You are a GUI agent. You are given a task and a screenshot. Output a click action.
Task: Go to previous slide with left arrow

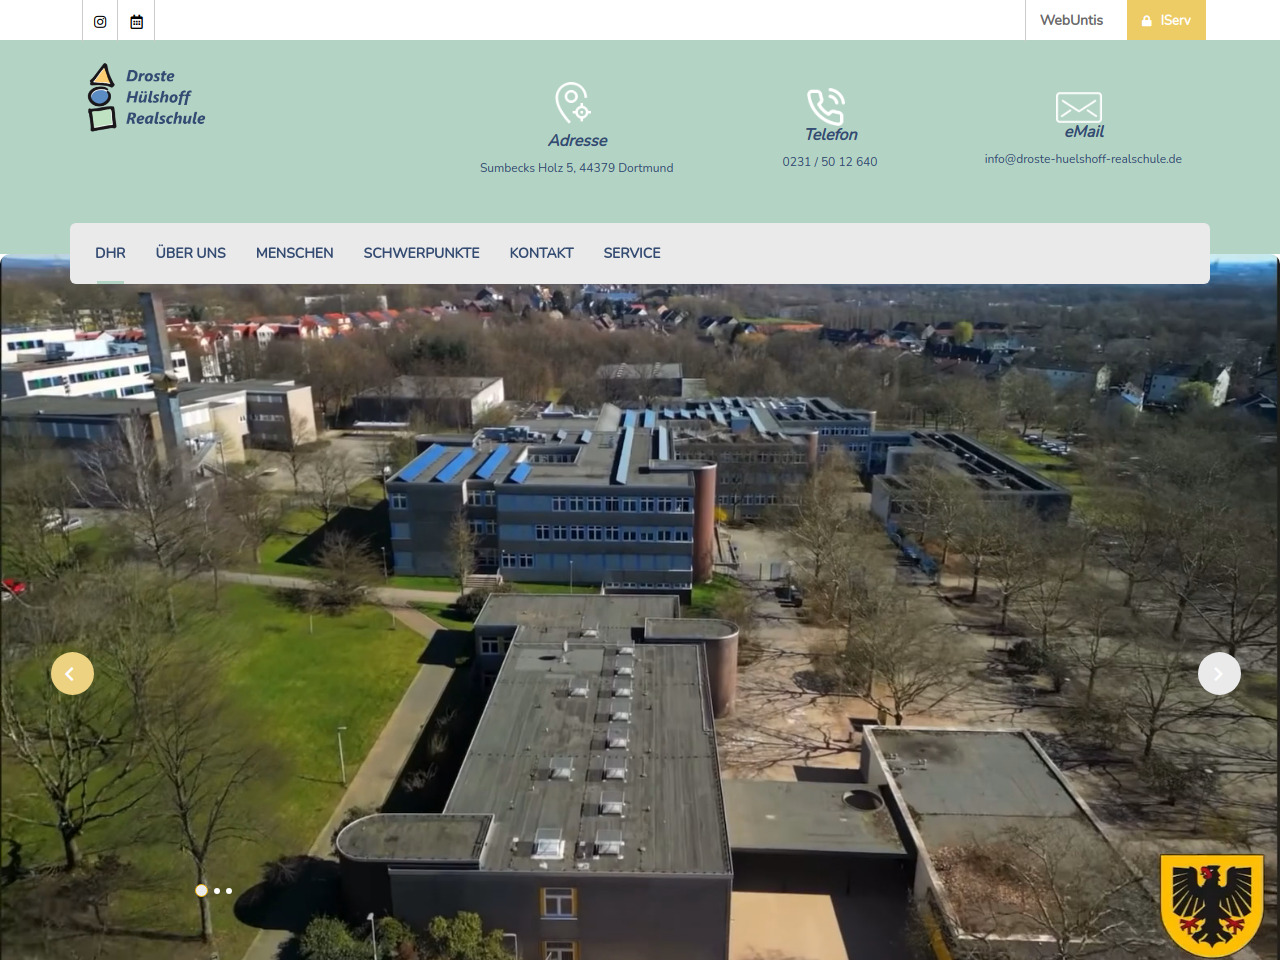[72, 674]
